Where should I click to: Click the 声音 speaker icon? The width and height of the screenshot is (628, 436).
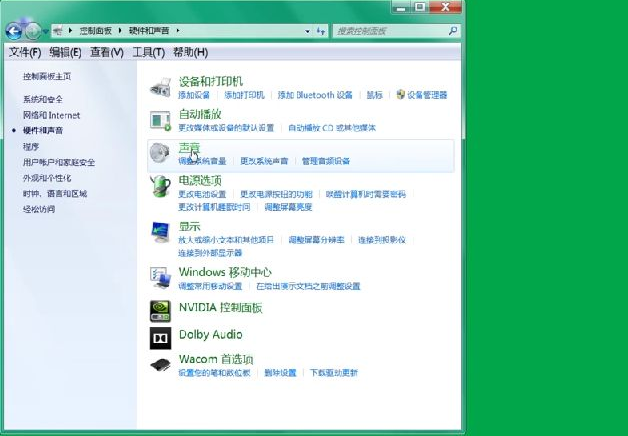tap(160, 153)
